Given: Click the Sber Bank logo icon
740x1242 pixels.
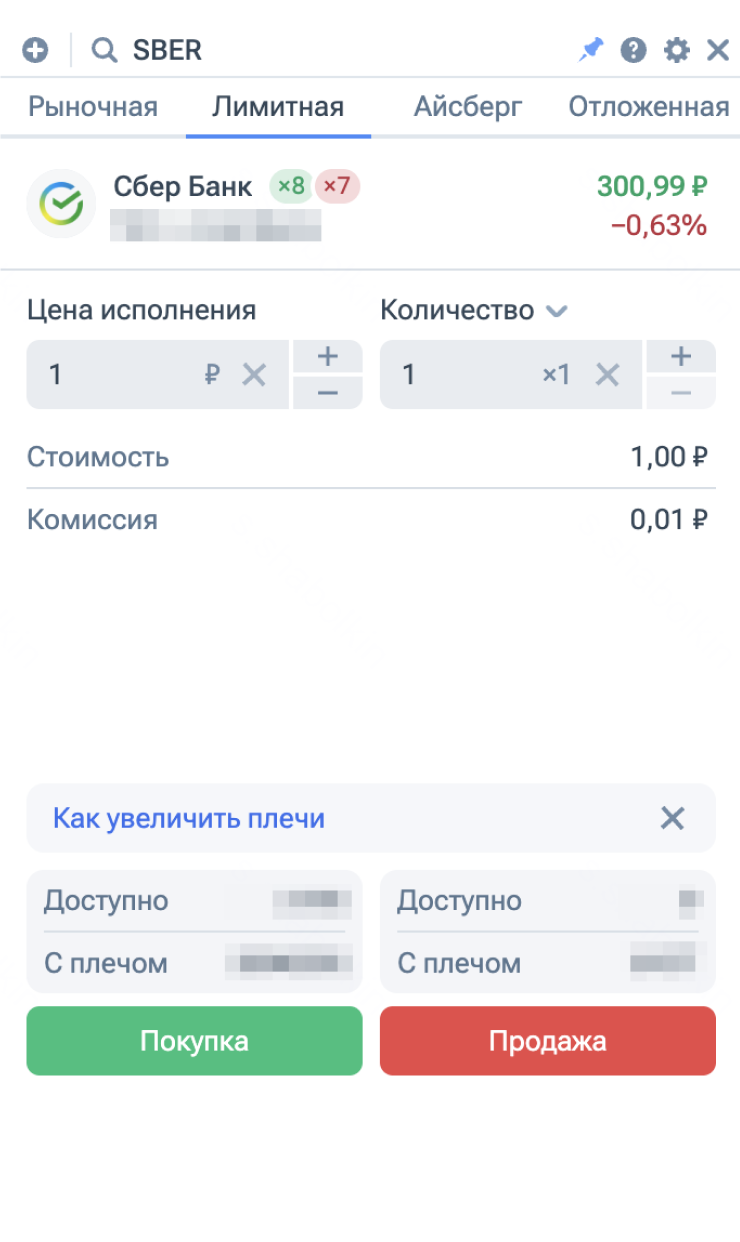Looking at the screenshot, I should (61, 203).
